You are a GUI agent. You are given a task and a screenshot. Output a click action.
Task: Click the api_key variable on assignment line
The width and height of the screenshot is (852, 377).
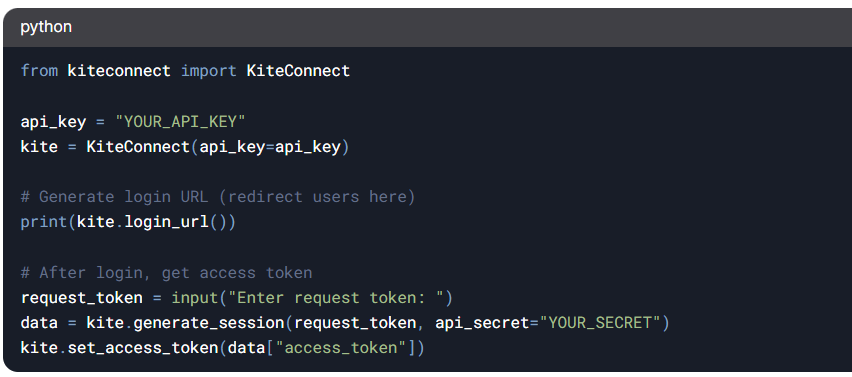click(x=53, y=122)
